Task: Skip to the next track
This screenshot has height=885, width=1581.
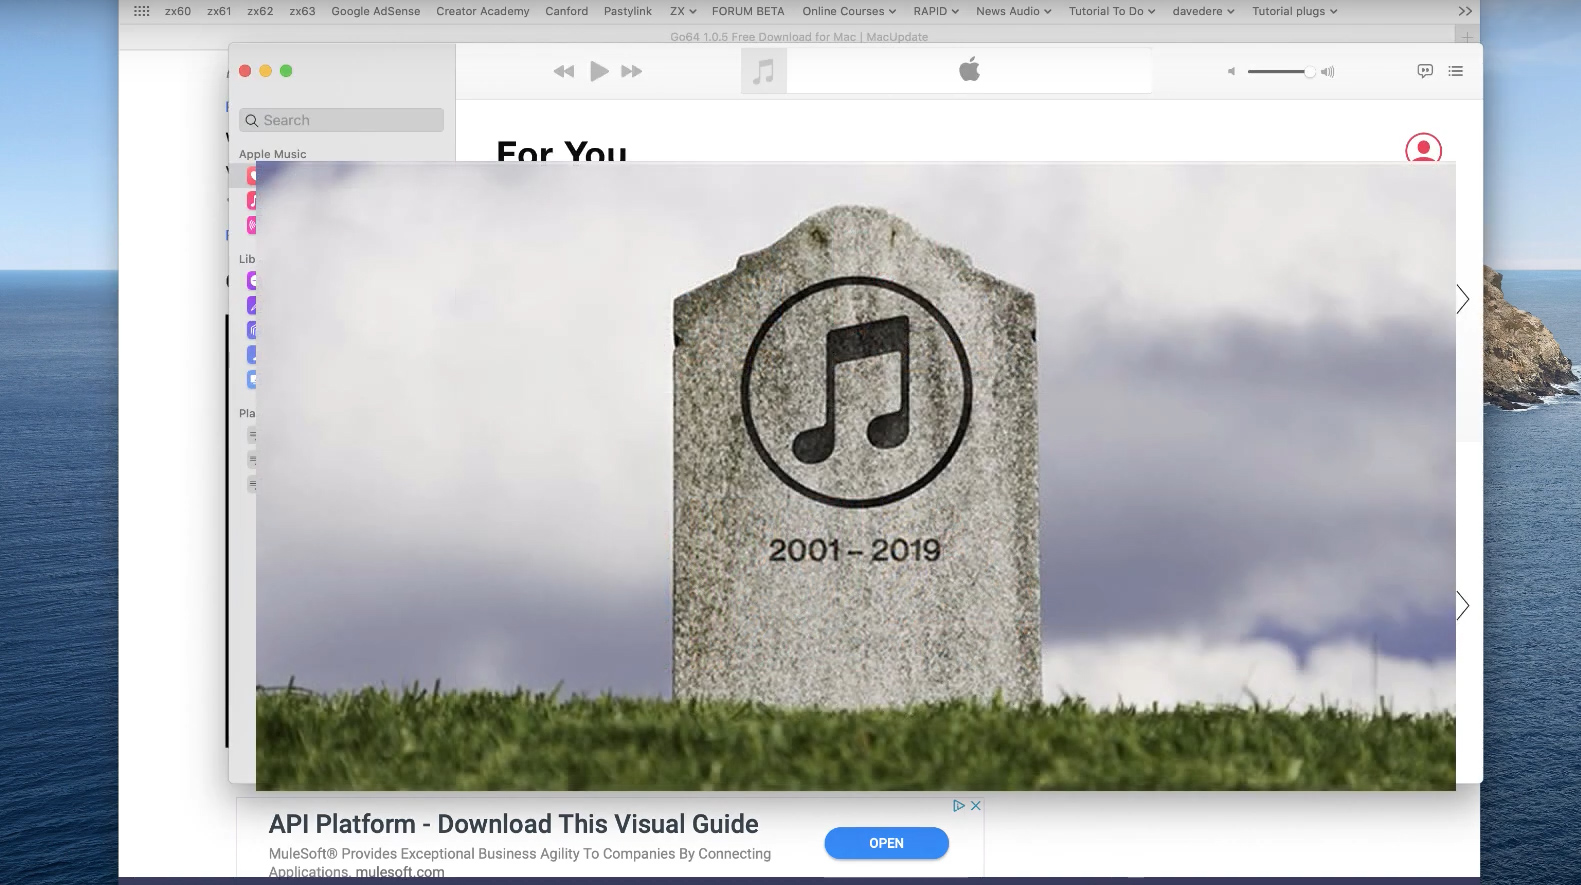Action: (x=631, y=71)
